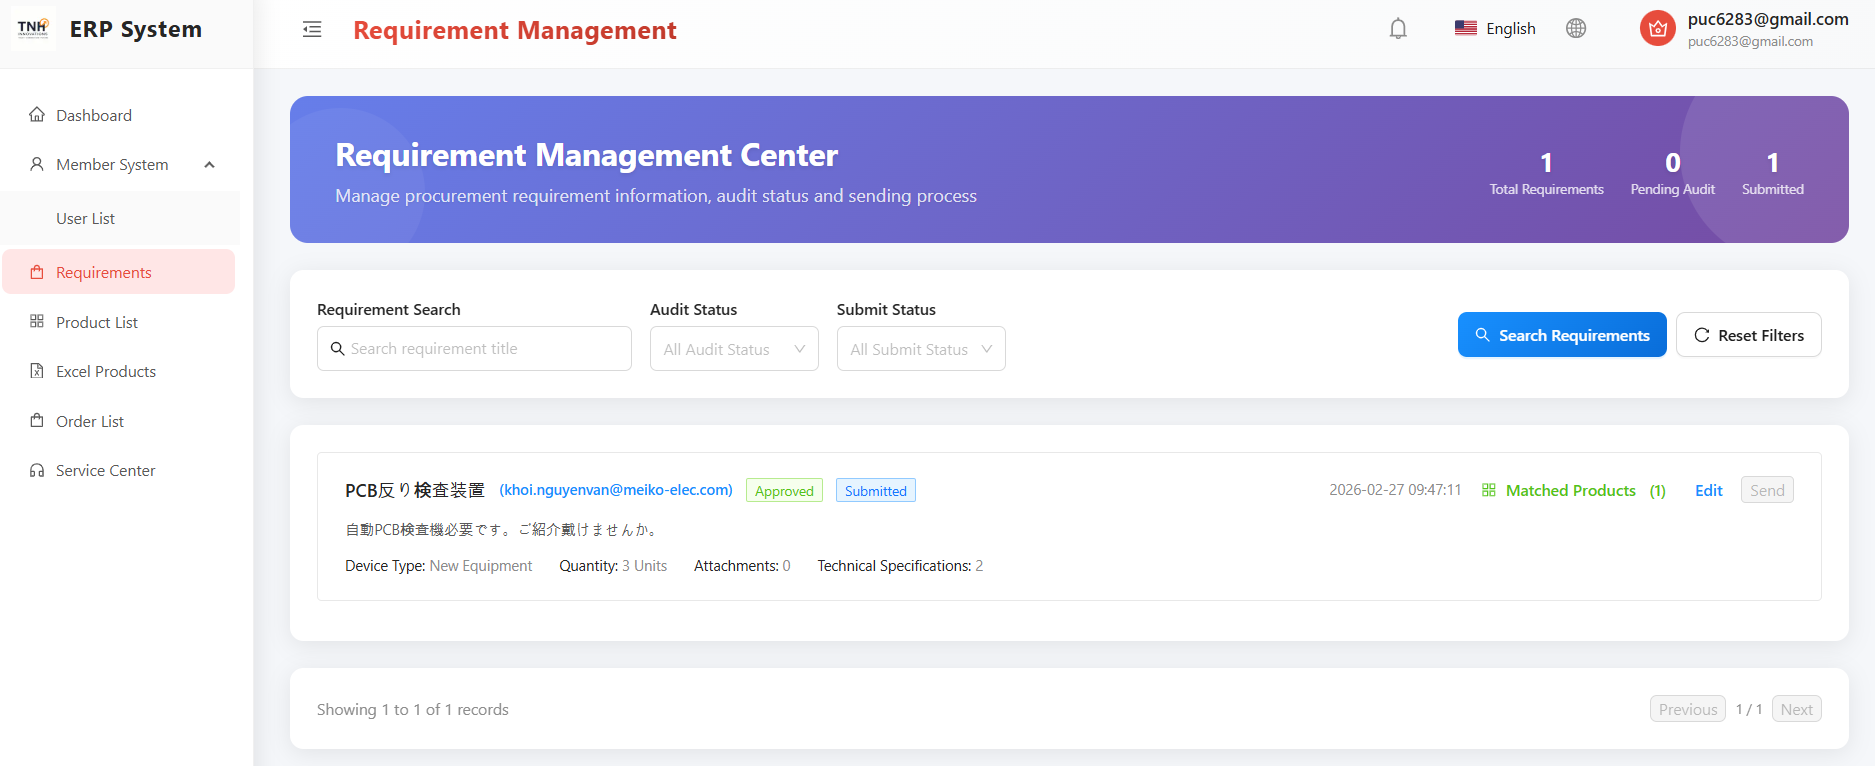This screenshot has width=1875, height=766.
Task: Open Matched Products (1) link
Action: coord(1573,490)
